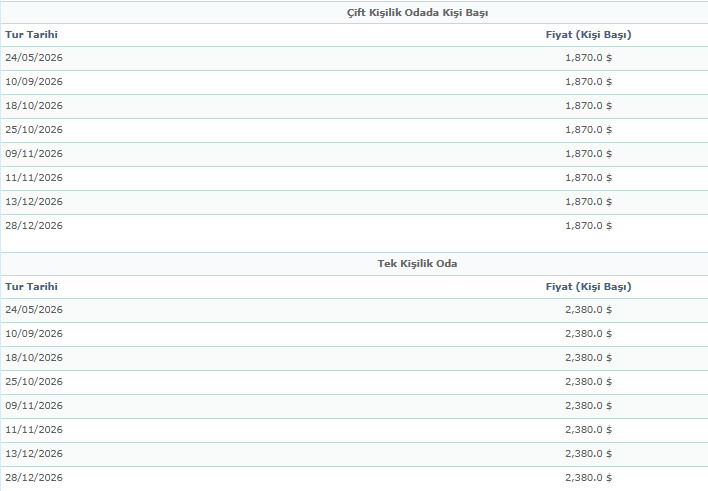Click 'Tur Tarihi' header in double room table
The image size is (708, 491).
click(31, 35)
